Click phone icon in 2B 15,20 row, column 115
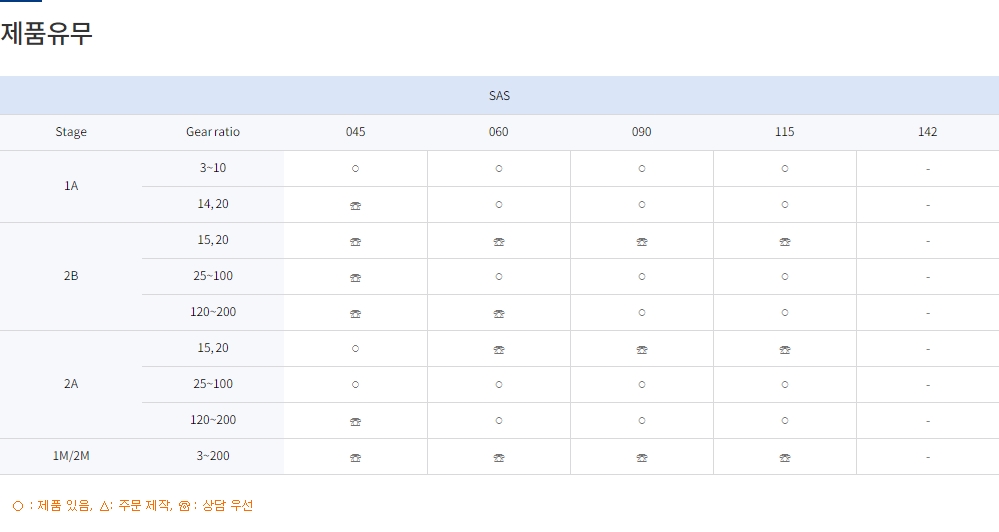Viewport: 999px width, 532px height. point(785,241)
